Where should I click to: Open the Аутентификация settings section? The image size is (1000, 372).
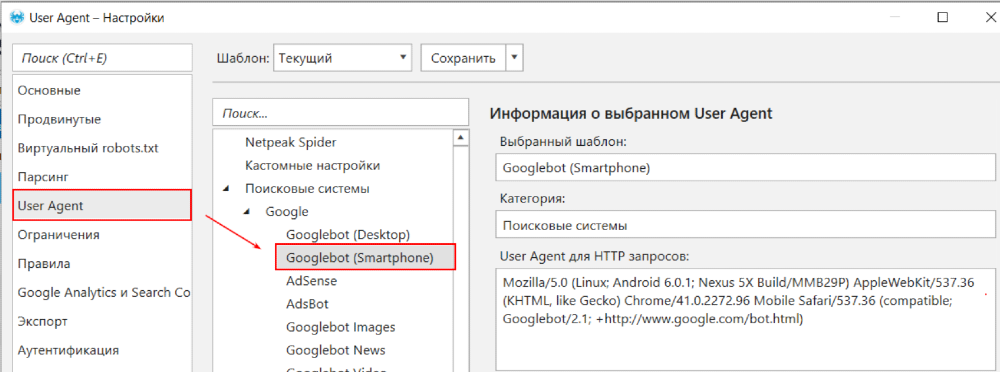coord(103,350)
